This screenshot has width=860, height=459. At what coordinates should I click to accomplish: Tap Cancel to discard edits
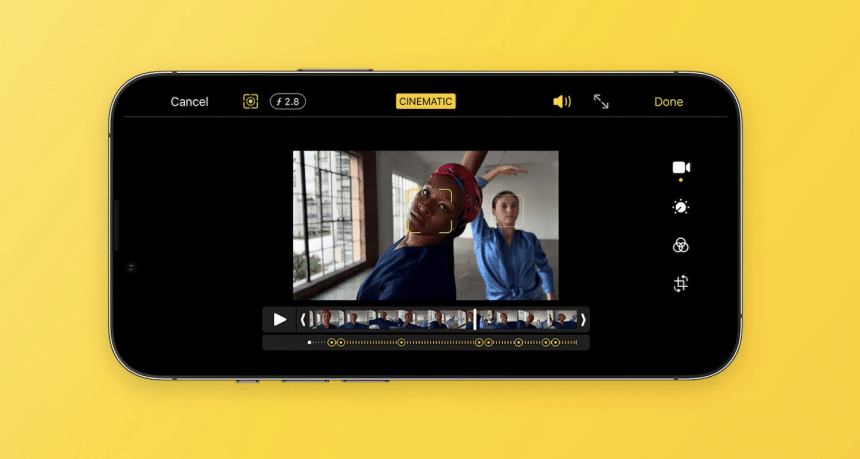[189, 102]
